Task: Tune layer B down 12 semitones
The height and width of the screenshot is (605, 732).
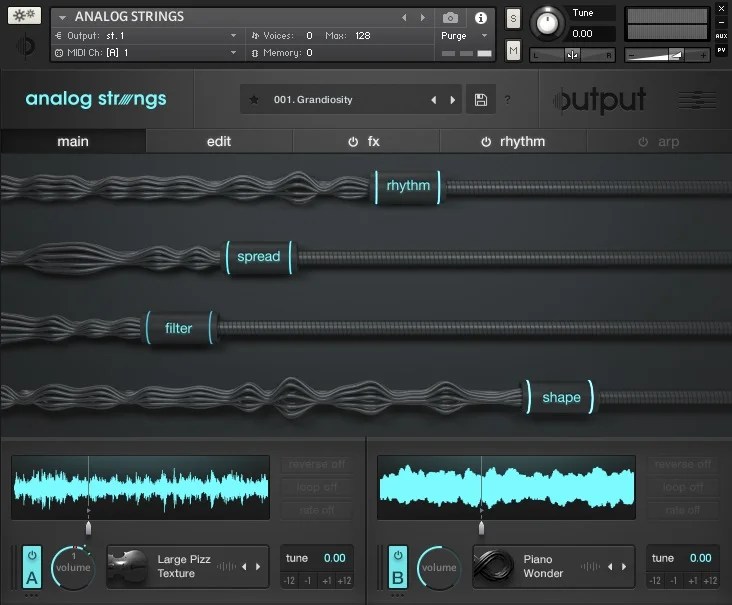Action: click(x=655, y=581)
